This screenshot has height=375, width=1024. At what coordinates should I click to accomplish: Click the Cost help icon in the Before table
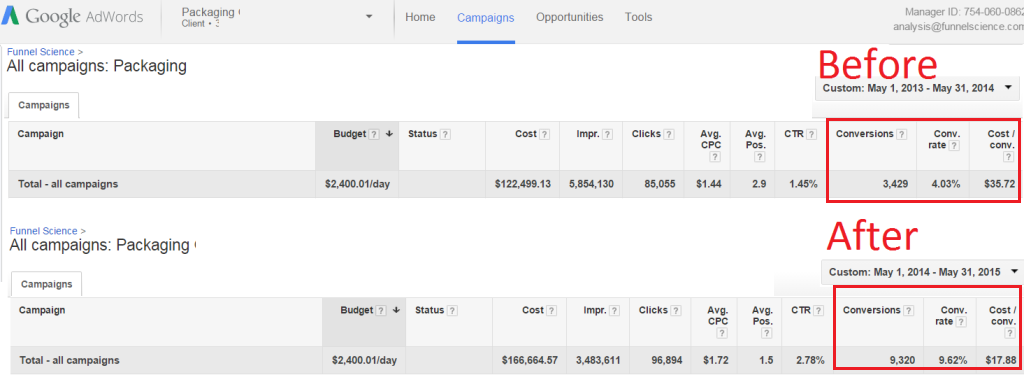pos(545,134)
